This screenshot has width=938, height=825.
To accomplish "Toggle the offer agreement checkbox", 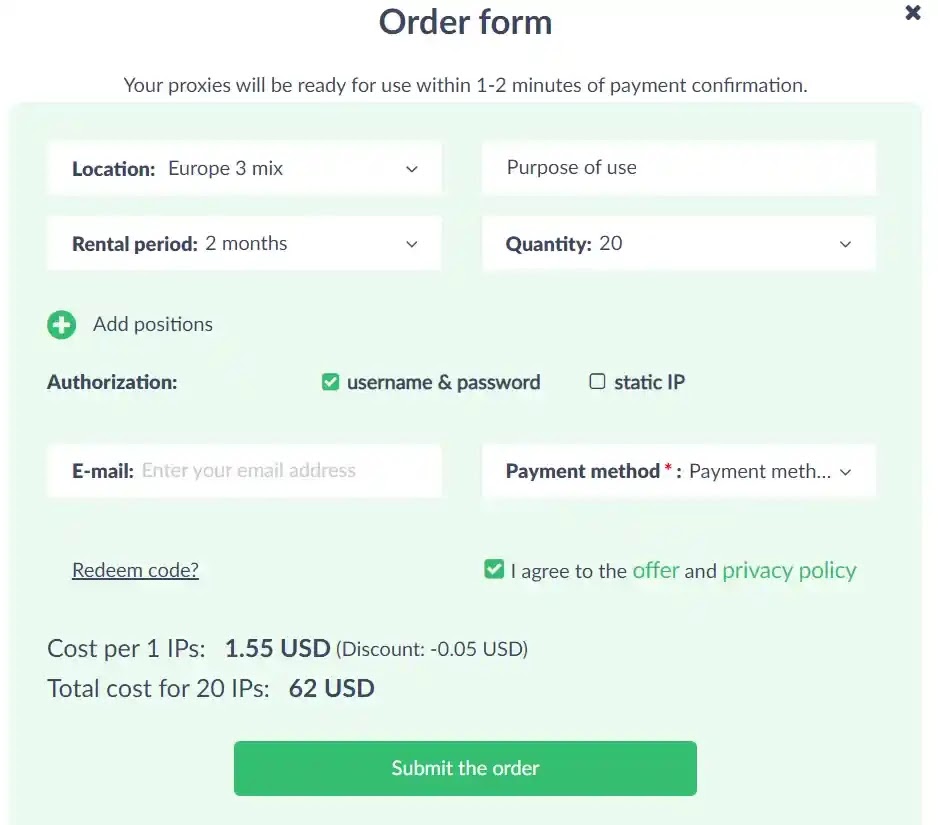I will [x=493, y=570].
